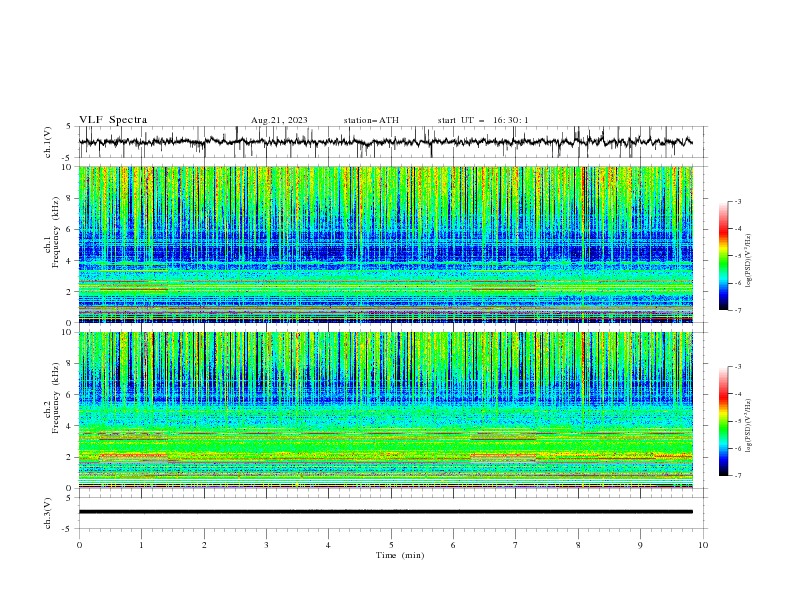Screen dimensions: 792x612
Task: Click the ch.1 waveform trace panel
Action: pyautogui.click(x=393, y=142)
